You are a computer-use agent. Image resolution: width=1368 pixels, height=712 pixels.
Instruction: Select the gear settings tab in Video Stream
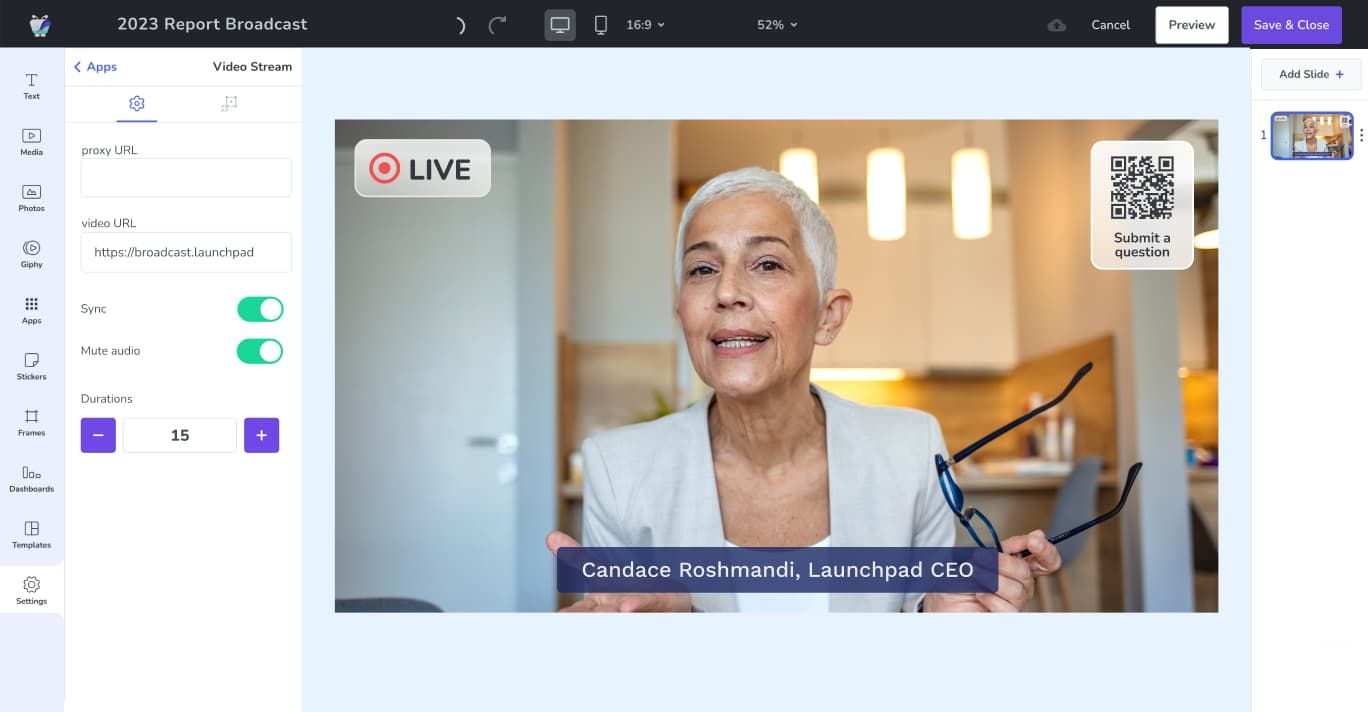pyautogui.click(x=137, y=104)
